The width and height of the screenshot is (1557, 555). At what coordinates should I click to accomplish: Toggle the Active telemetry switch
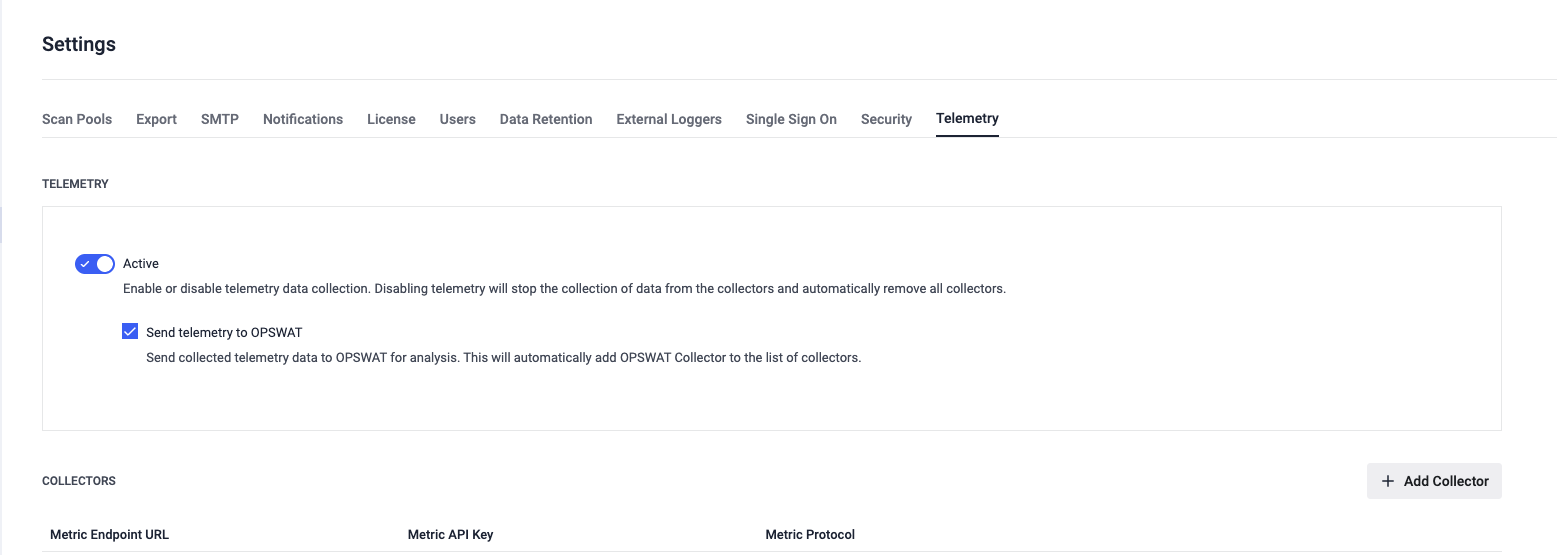pos(95,264)
